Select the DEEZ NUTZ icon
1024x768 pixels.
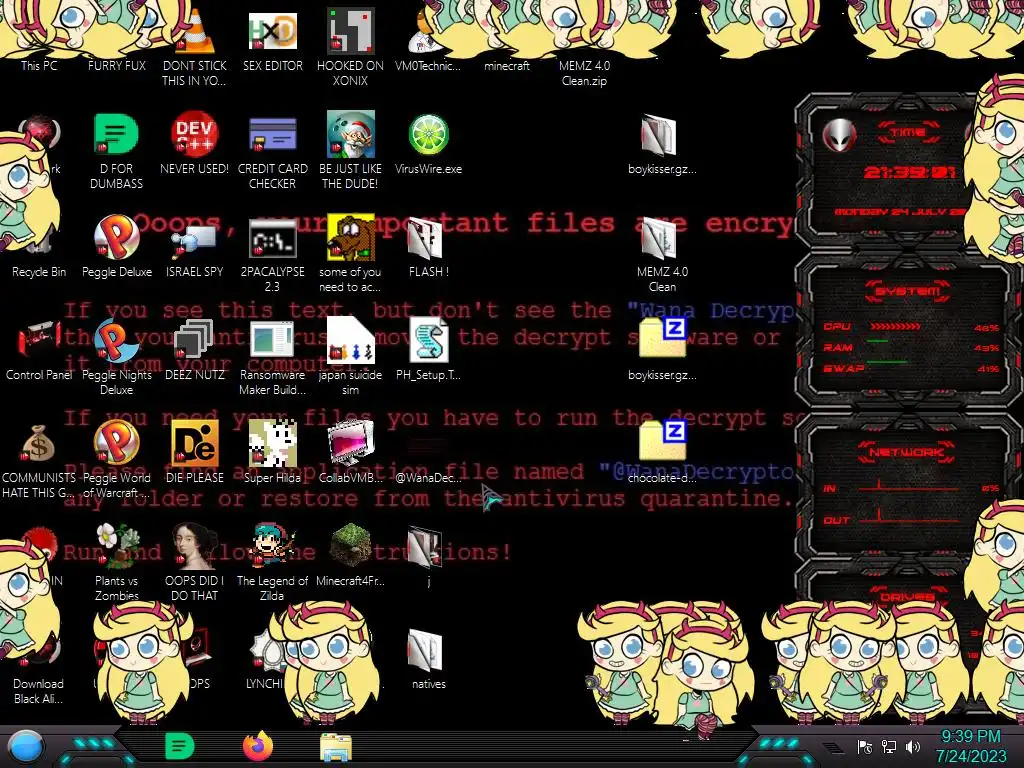(x=195, y=340)
